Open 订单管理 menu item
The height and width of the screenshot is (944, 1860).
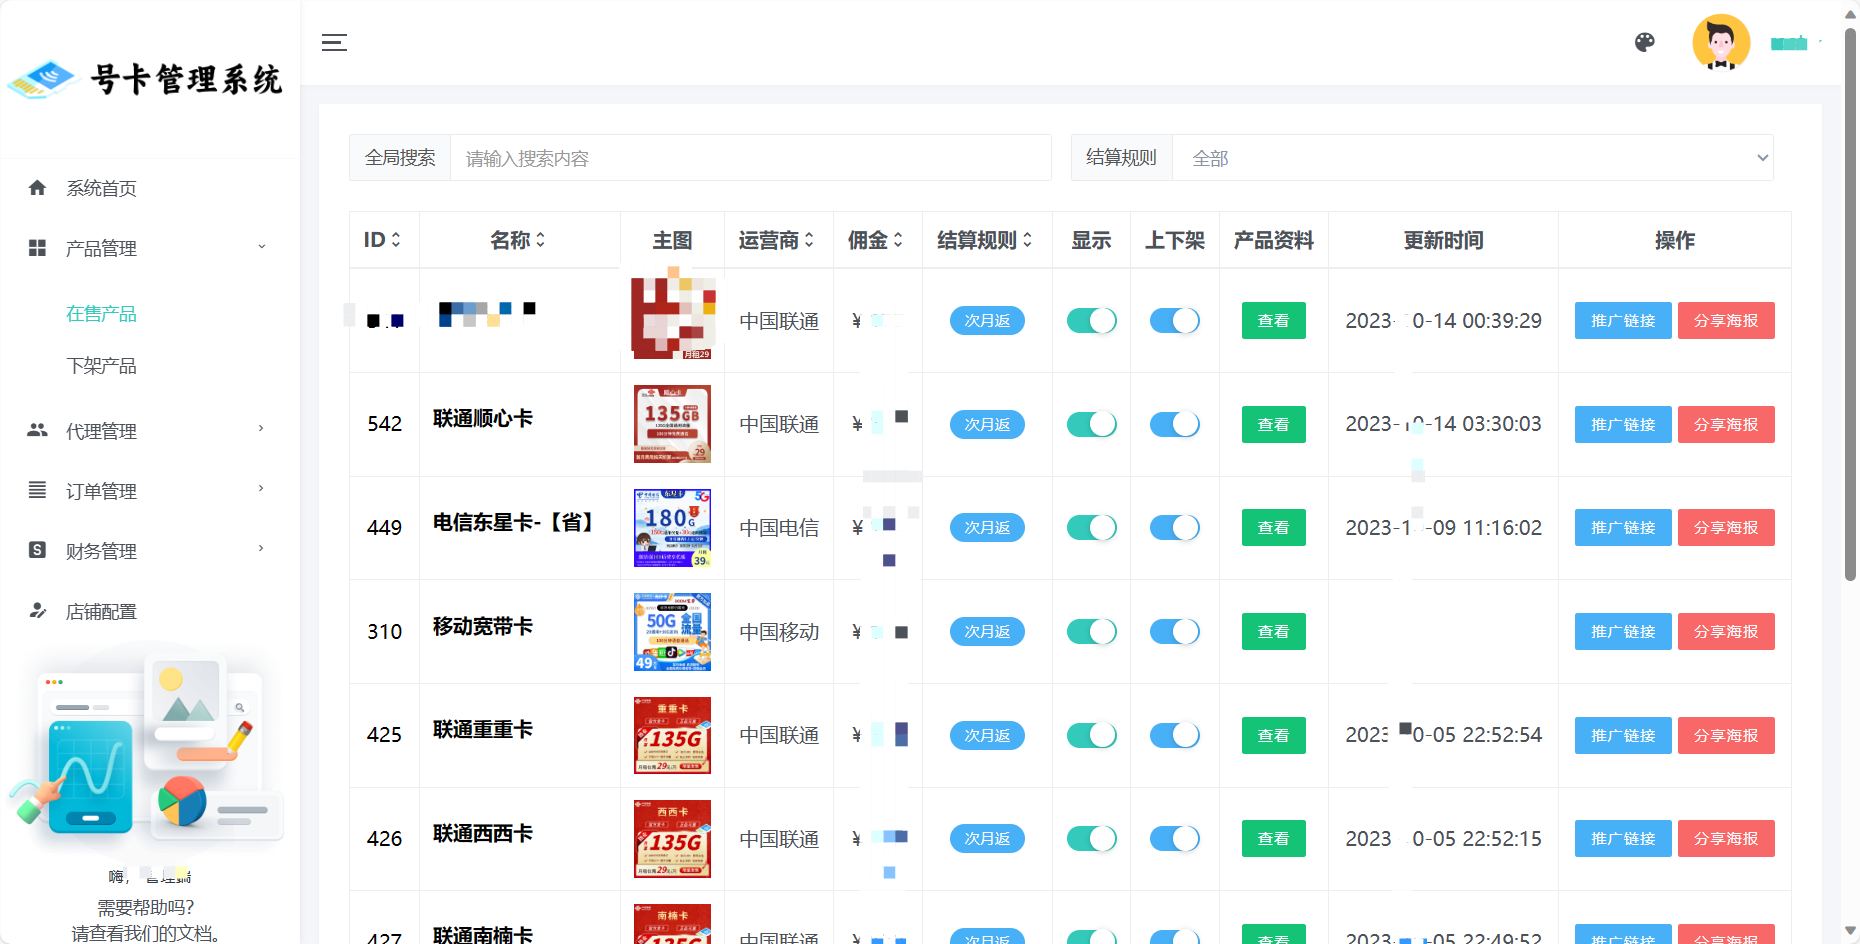tap(101, 491)
